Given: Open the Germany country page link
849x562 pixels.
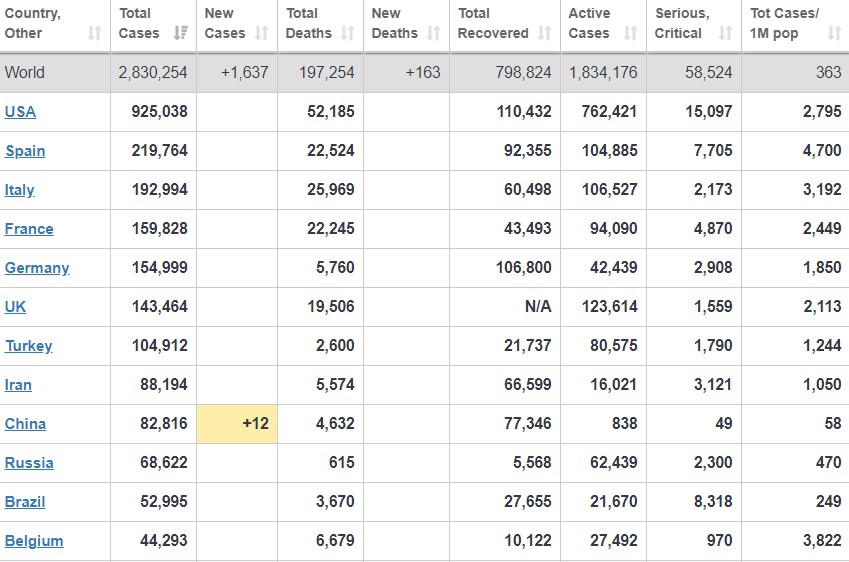Looking at the screenshot, I should click(37, 268).
